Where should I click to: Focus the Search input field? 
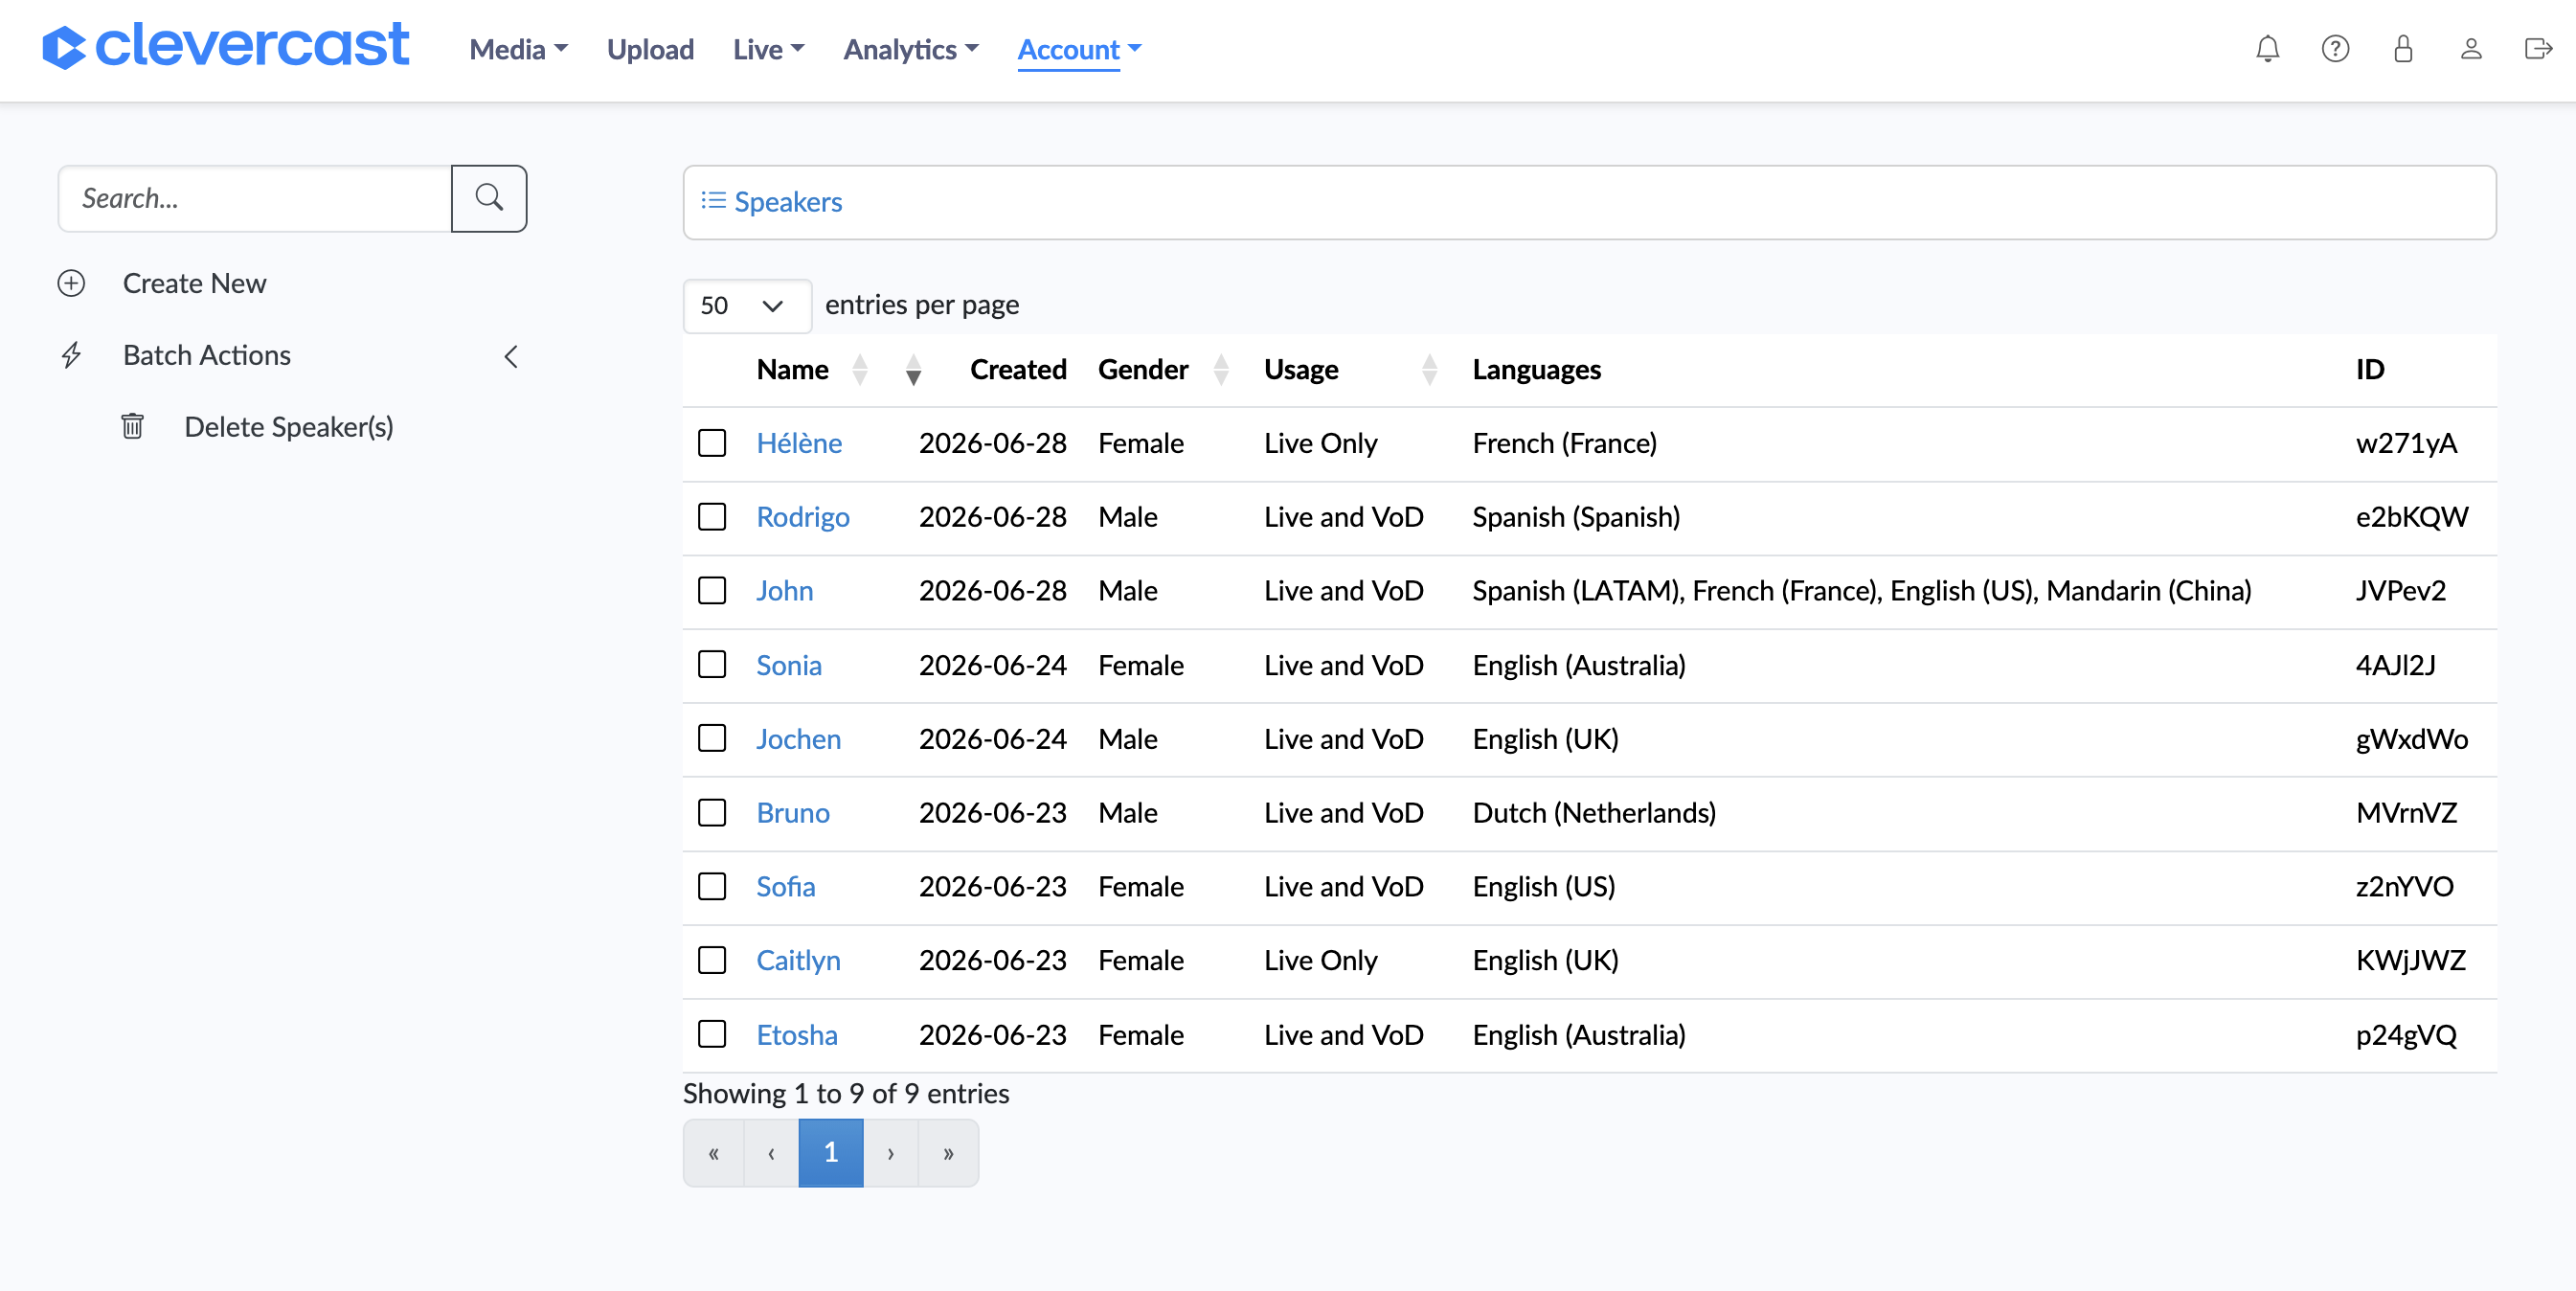(255, 198)
